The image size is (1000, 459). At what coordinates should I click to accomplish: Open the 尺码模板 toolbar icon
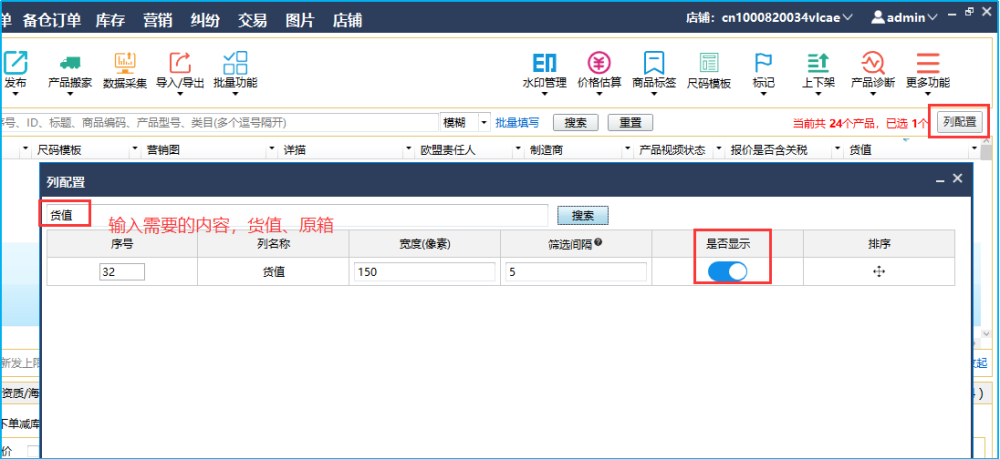tap(709, 62)
